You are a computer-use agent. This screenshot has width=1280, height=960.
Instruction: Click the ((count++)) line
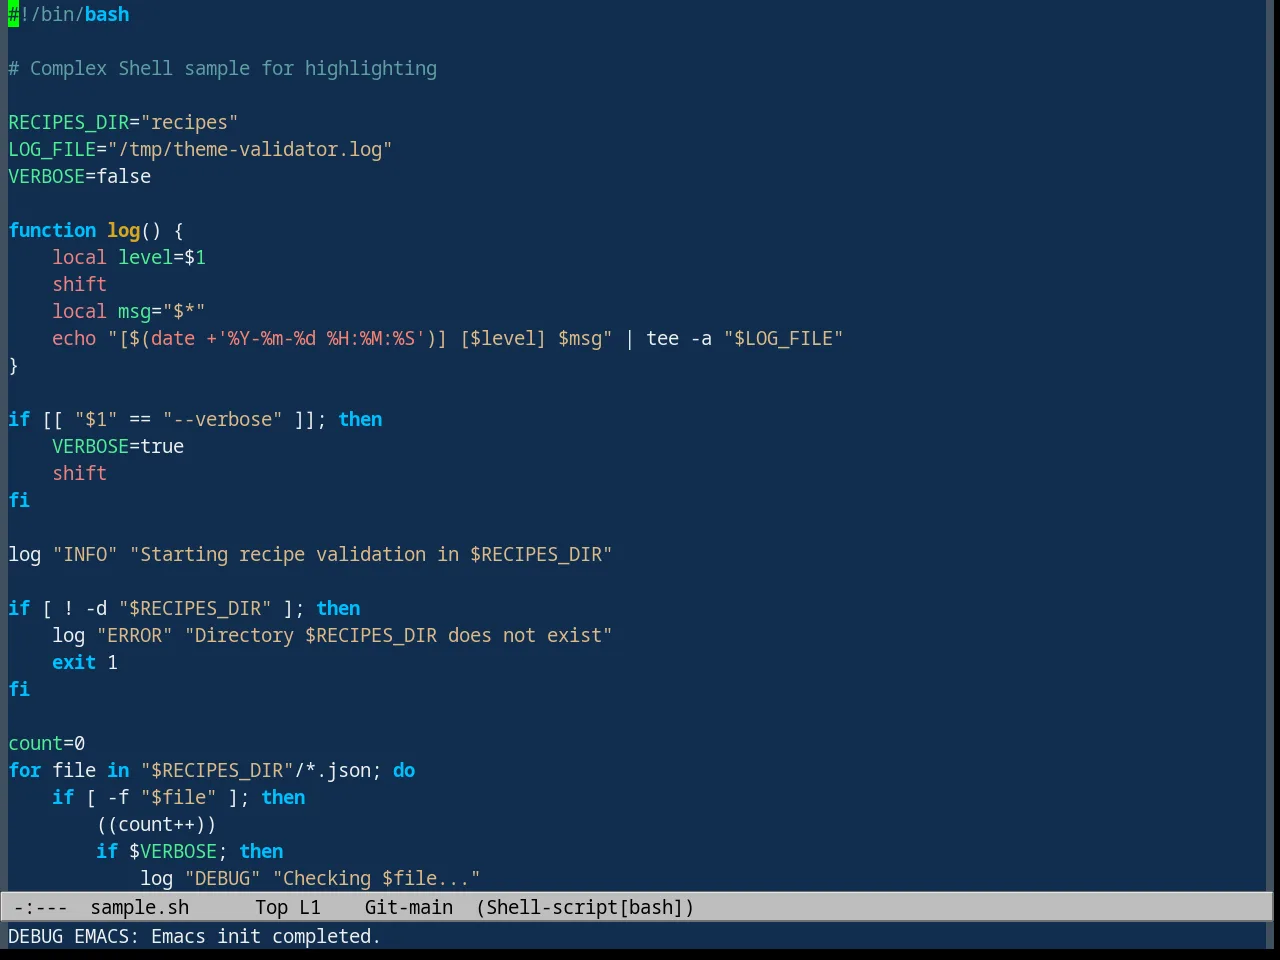click(x=156, y=825)
